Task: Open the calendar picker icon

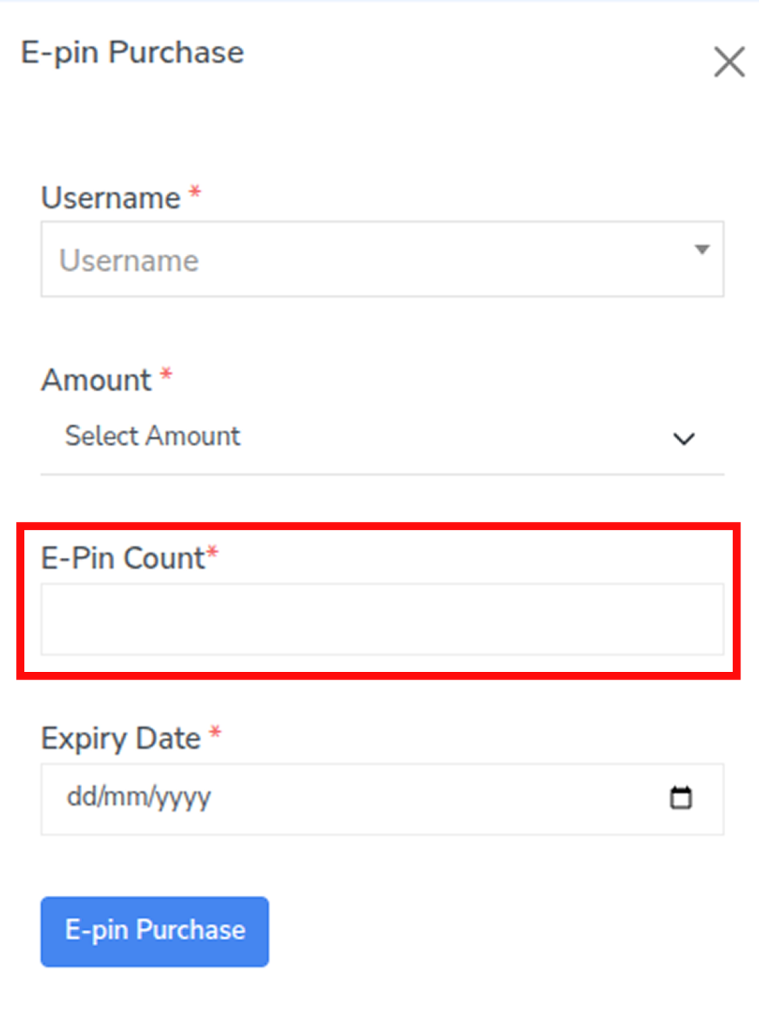Action: [x=681, y=798]
